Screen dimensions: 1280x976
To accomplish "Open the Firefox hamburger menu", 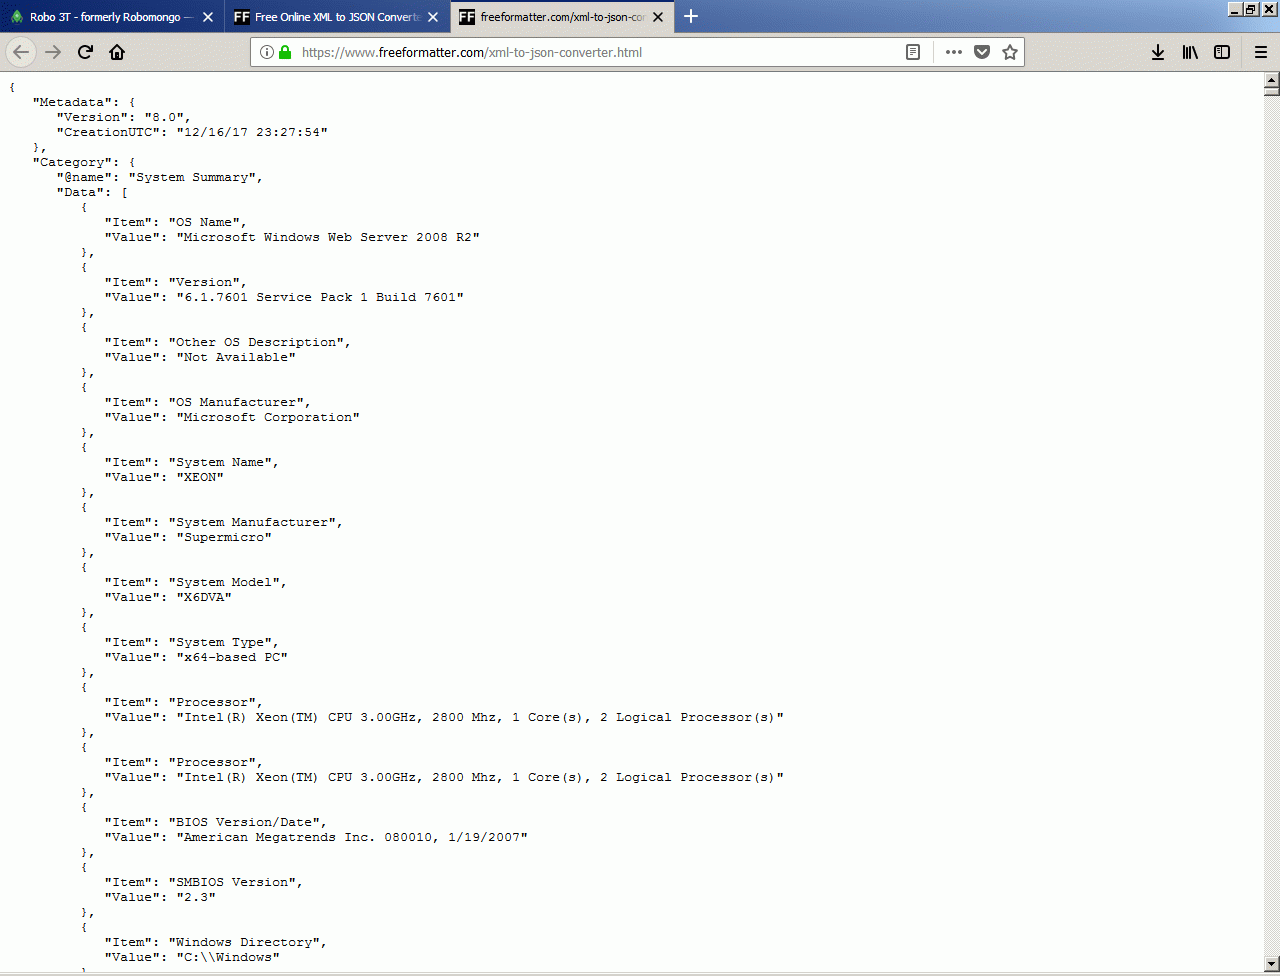I will click(1261, 52).
